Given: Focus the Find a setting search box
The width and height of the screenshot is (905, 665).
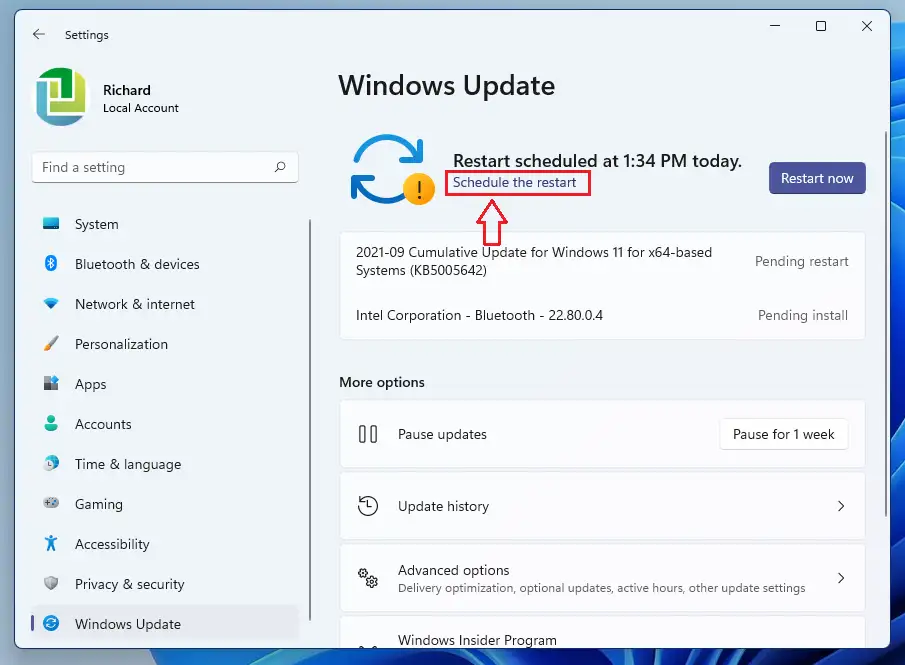Looking at the screenshot, I should (165, 167).
